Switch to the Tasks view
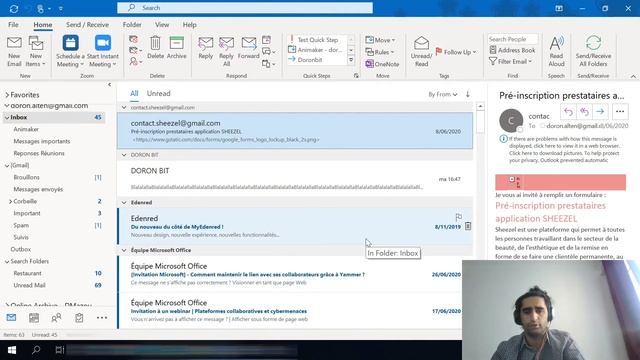This screenshot has width=640, height=360. coord(79,318)
